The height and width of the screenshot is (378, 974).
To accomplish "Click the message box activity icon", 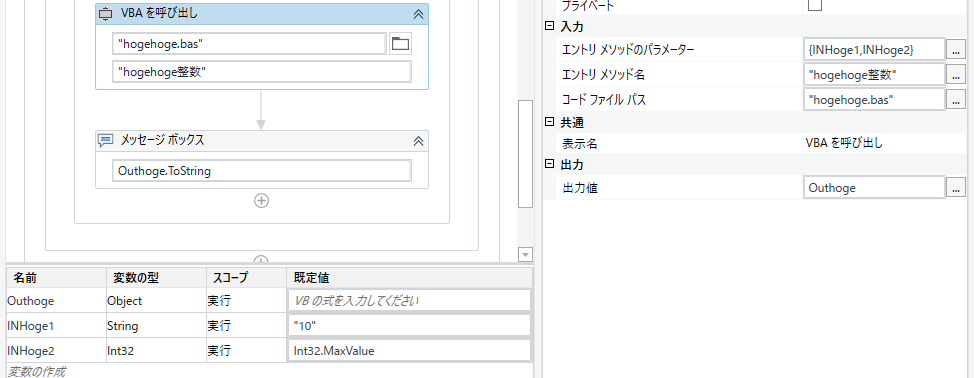I will 106,141.
